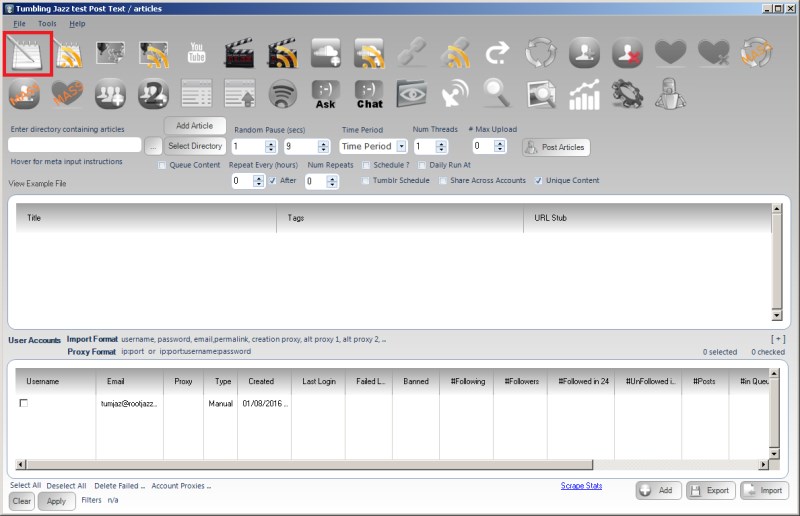
Task: Open the Chat smiley icon
Action: click(x=369, y=95)
